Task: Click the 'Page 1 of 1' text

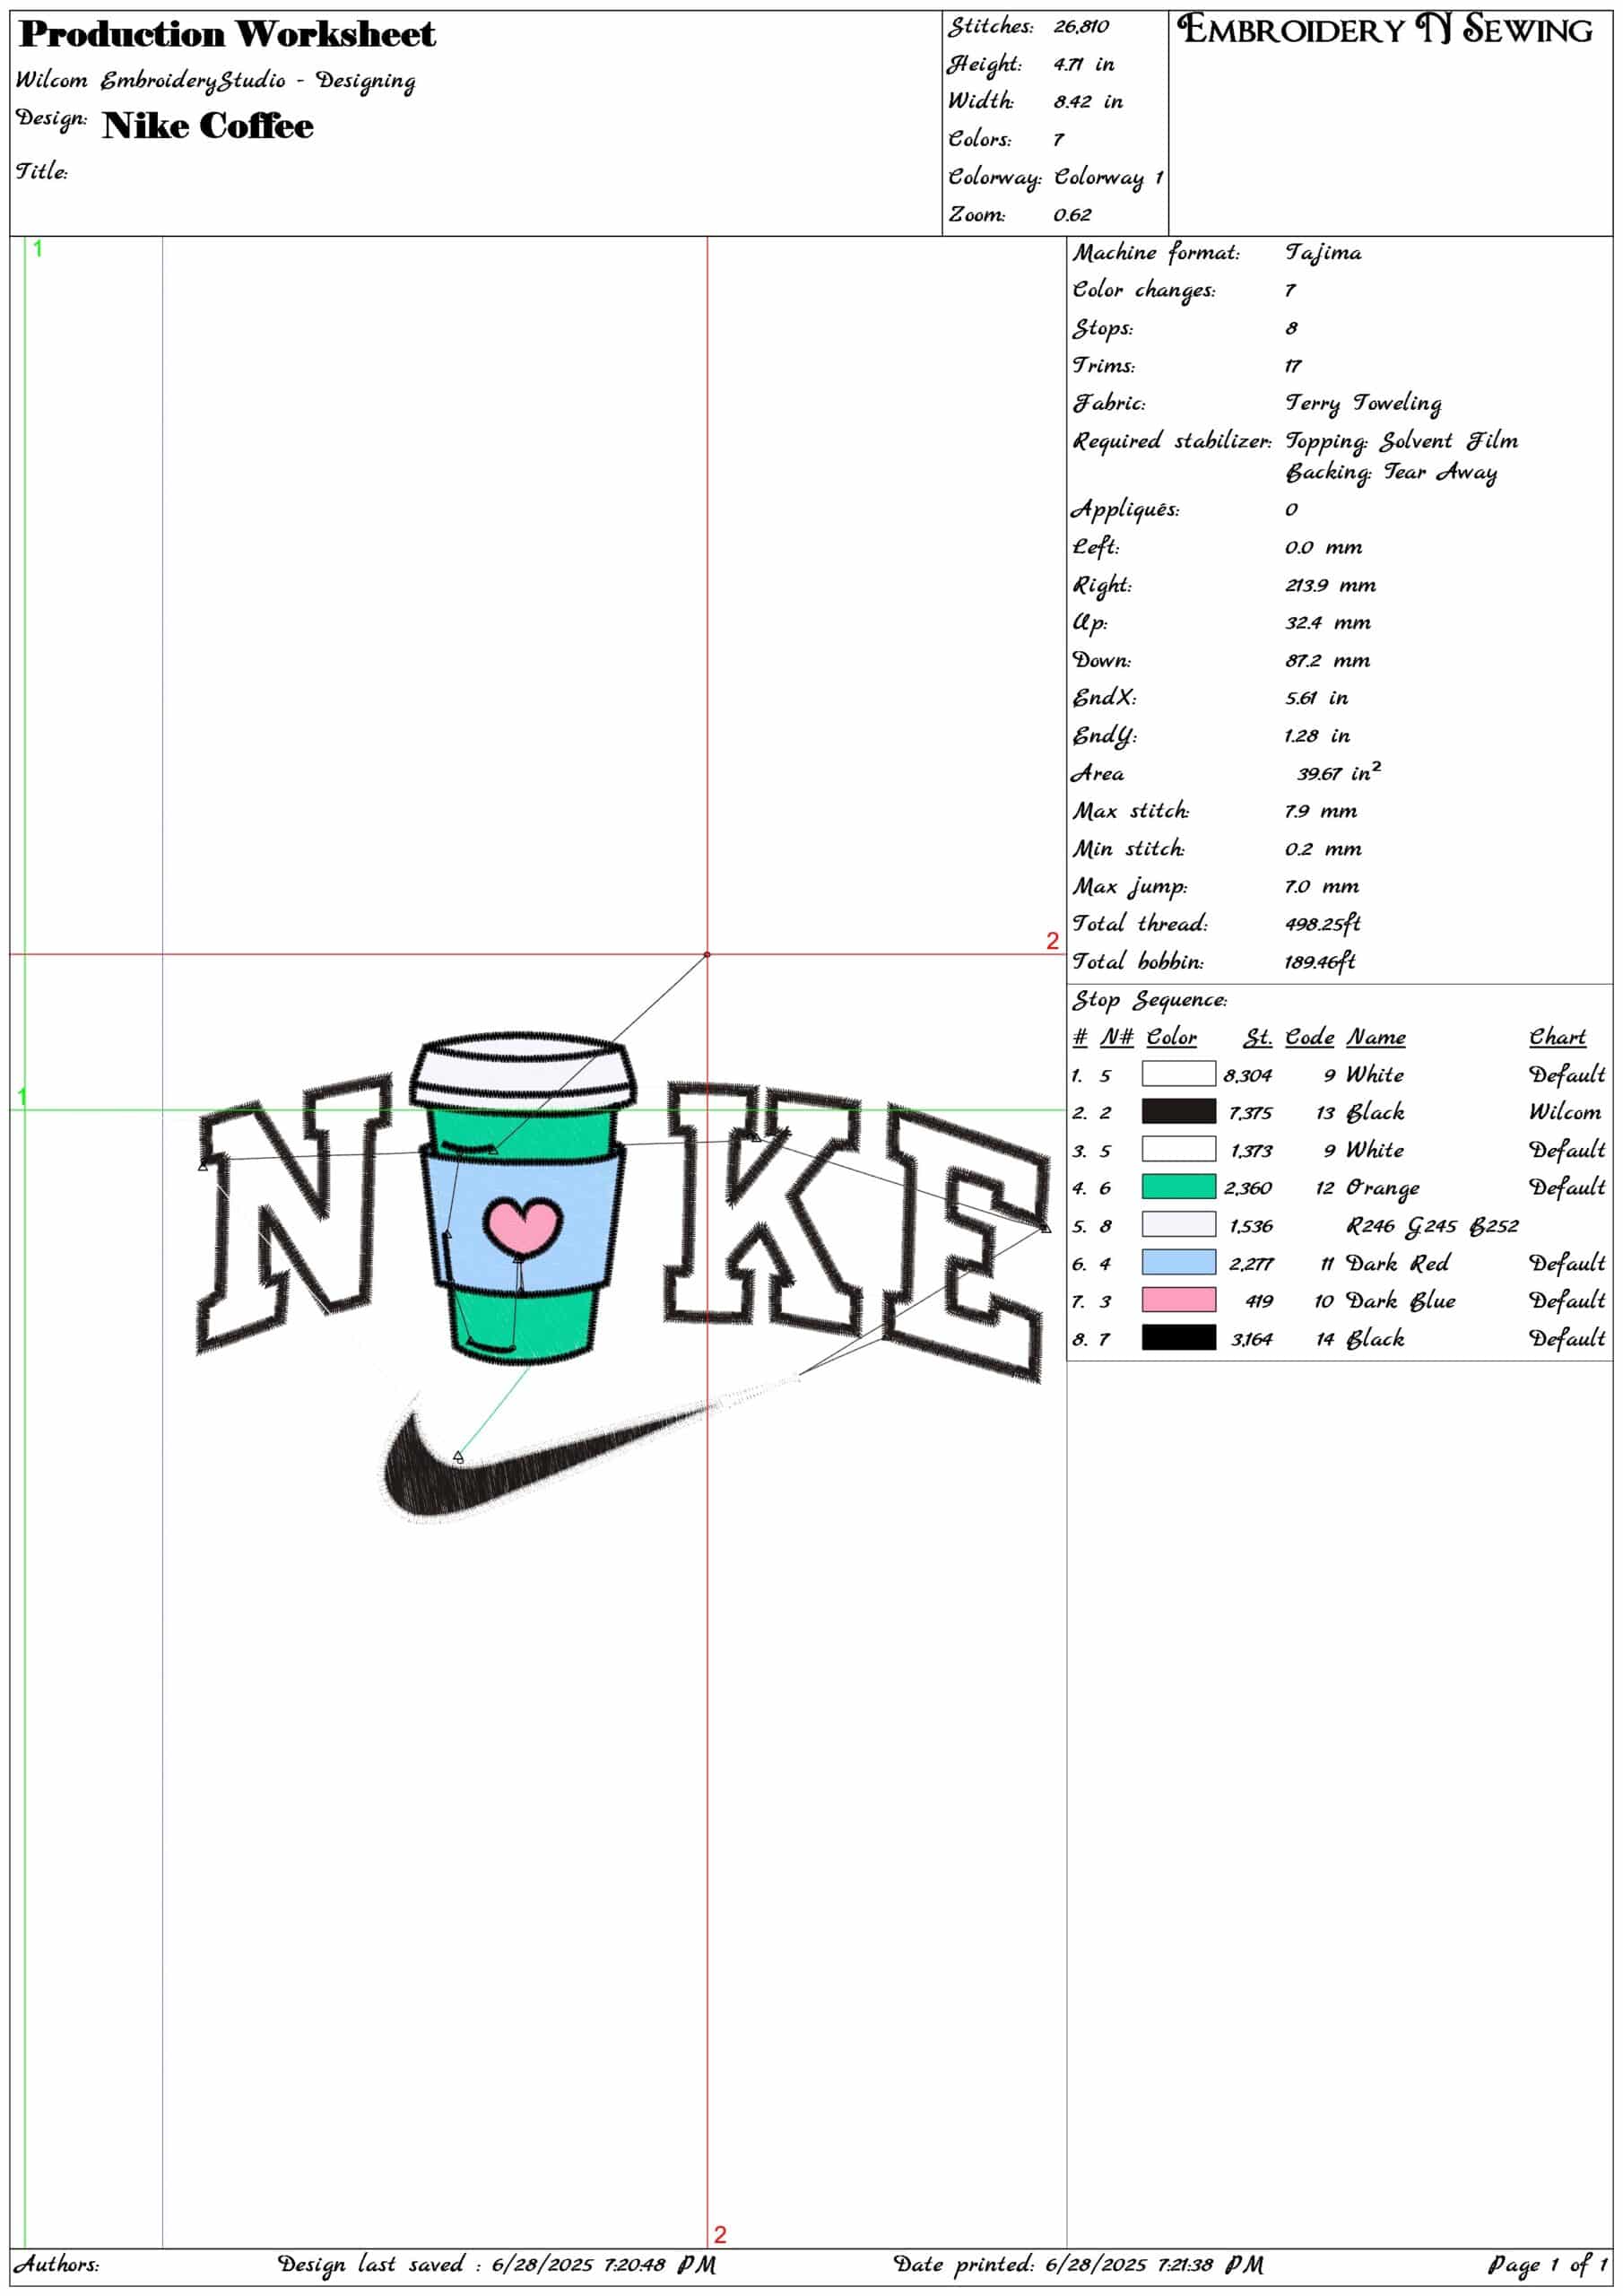Action: pos(1547,2263)
